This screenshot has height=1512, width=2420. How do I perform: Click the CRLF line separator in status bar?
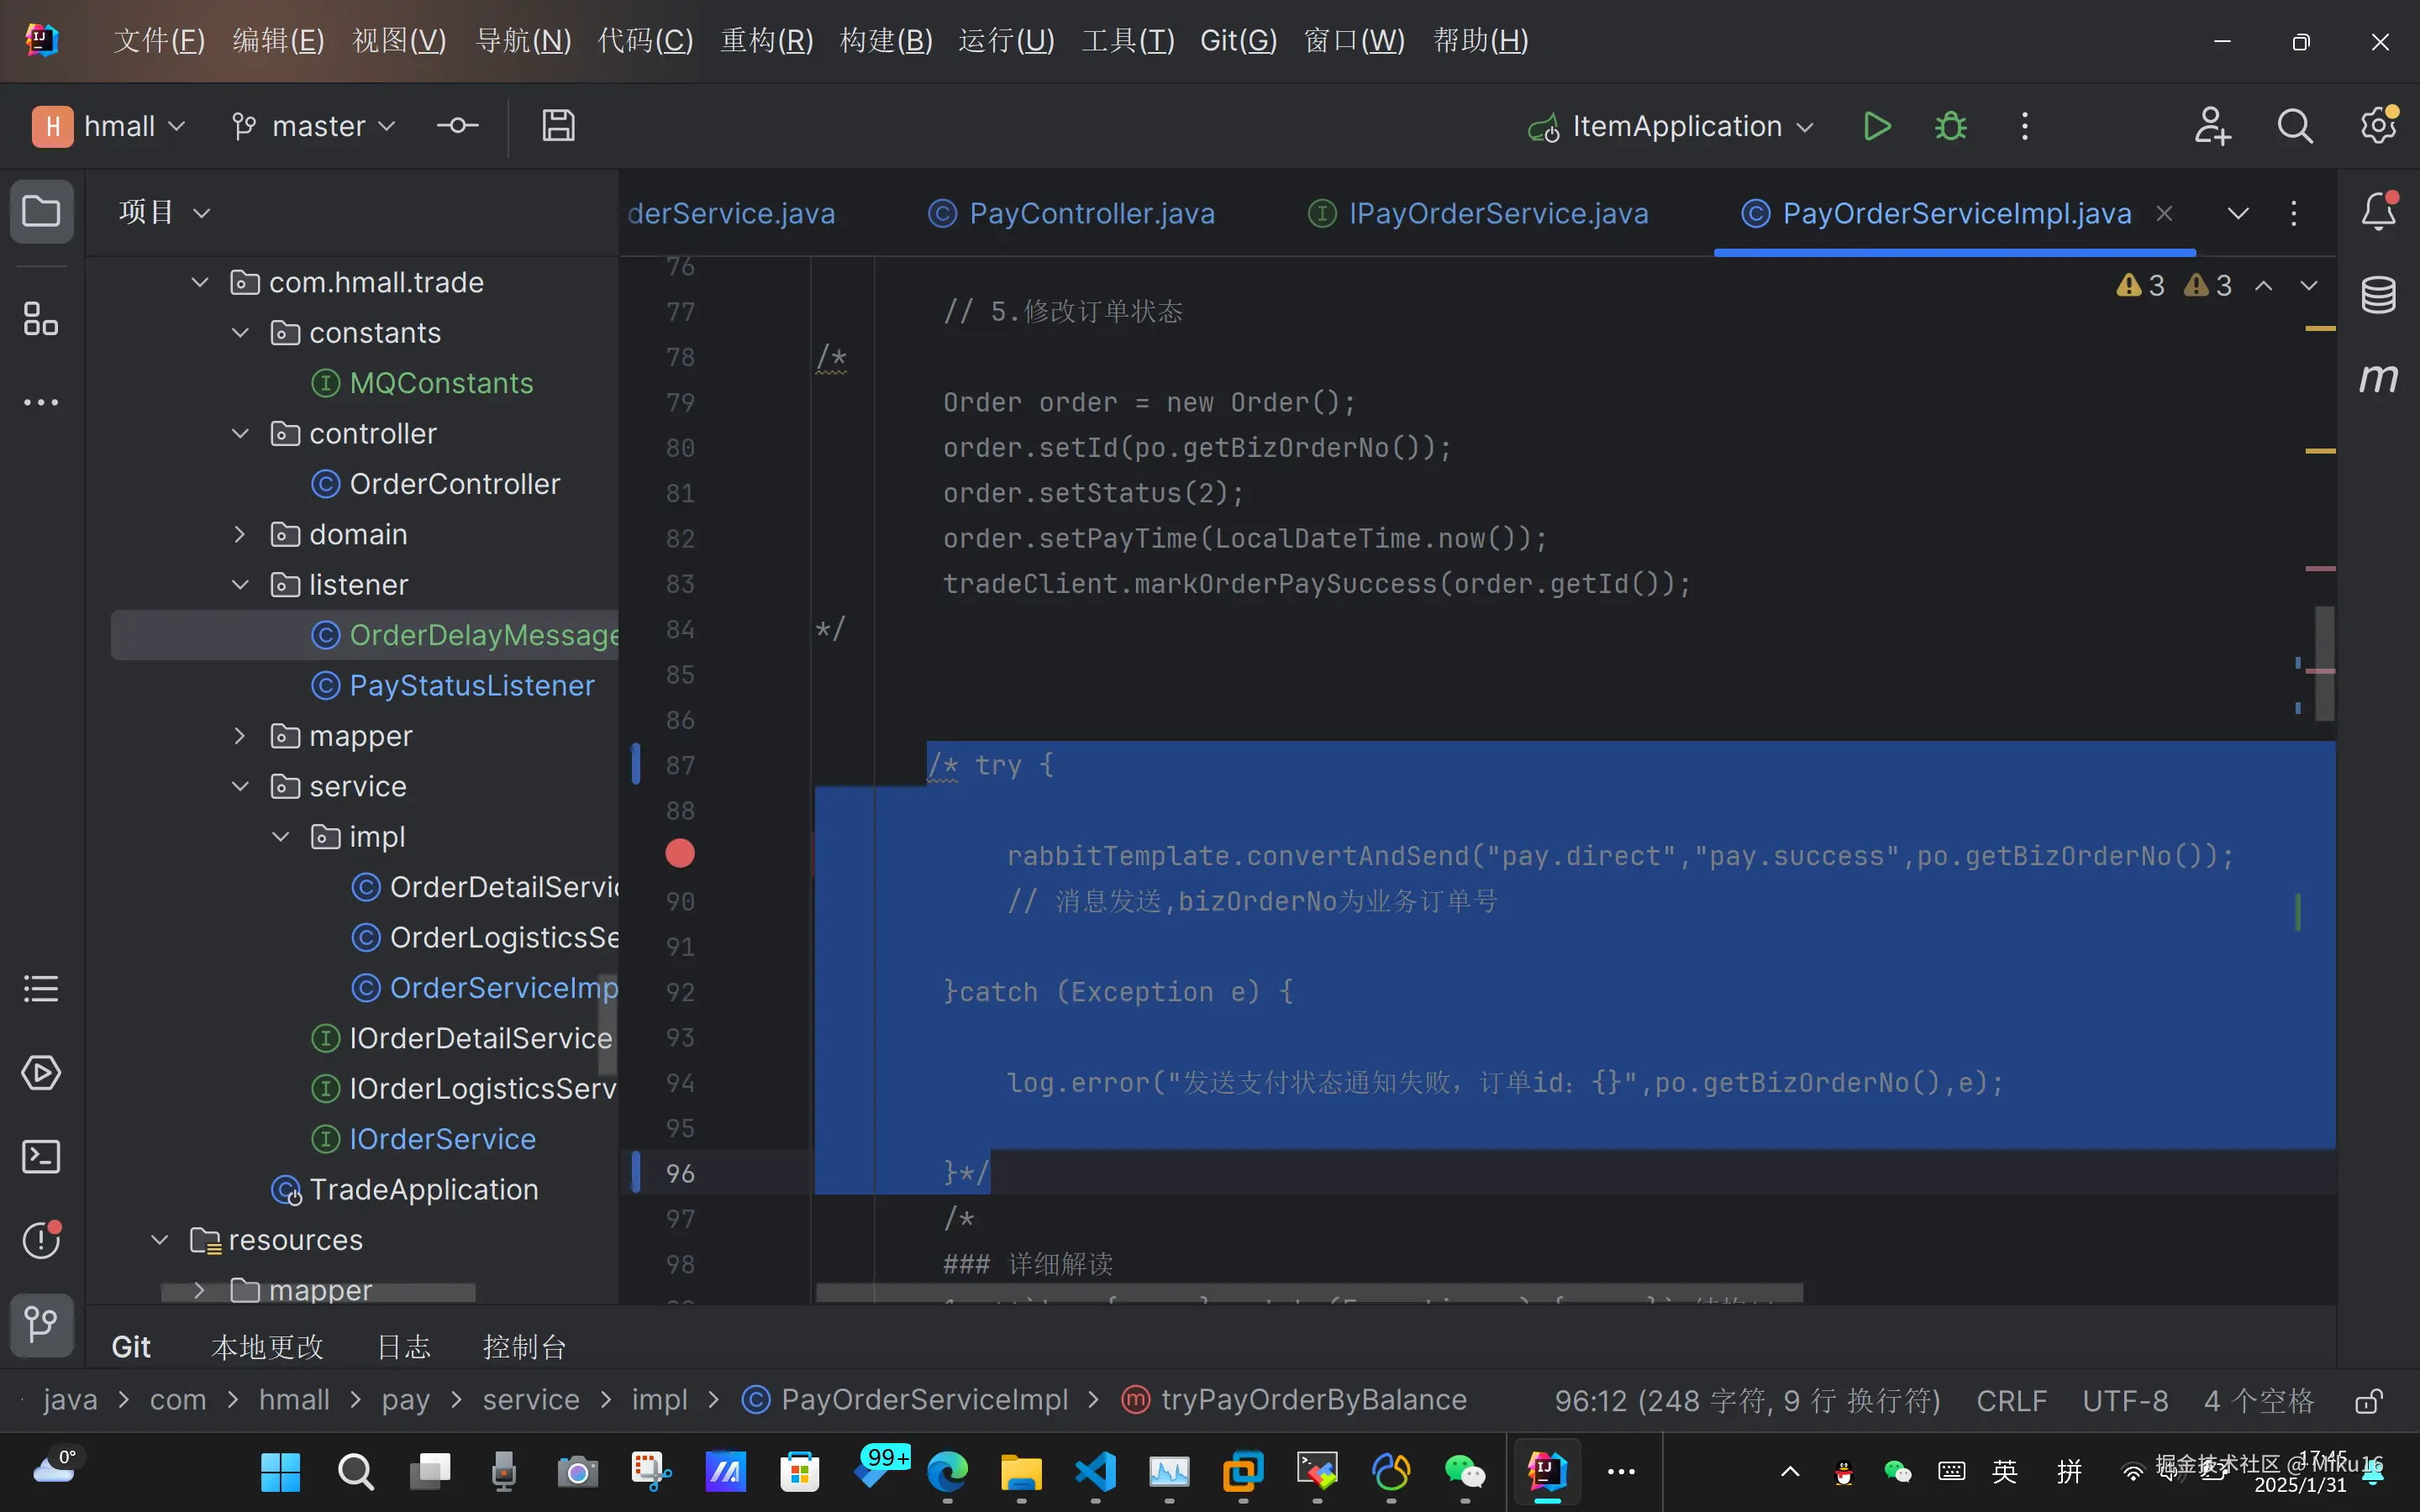point(2011,1400)
